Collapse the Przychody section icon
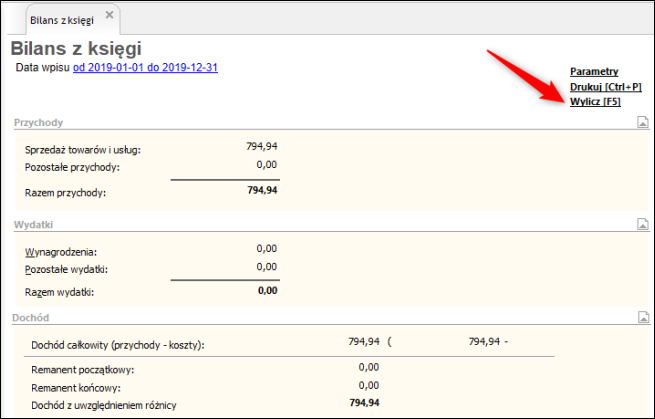Image resolution: width=655 pixels, height=419 pixels. (642, 122)
